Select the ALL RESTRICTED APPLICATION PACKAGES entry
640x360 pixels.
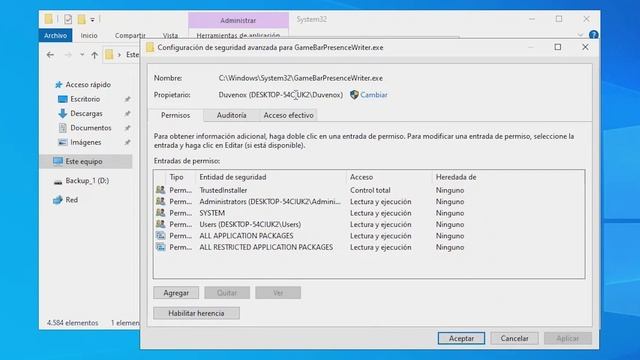(369, 247)
